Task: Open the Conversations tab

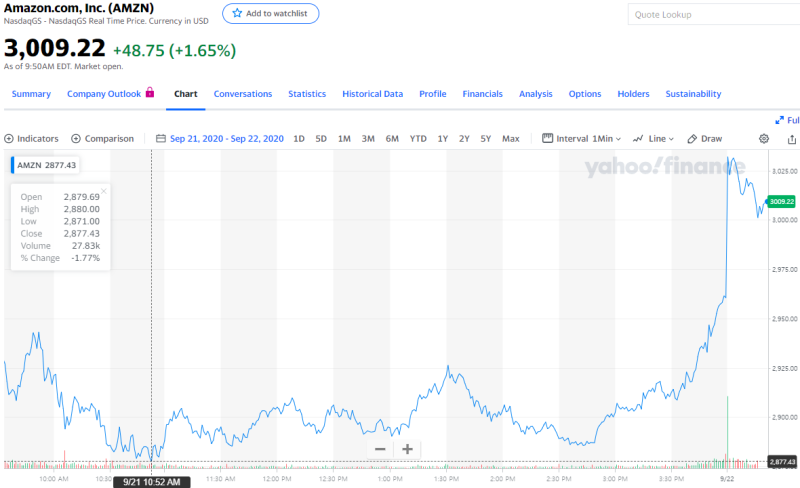Action: 243,94
